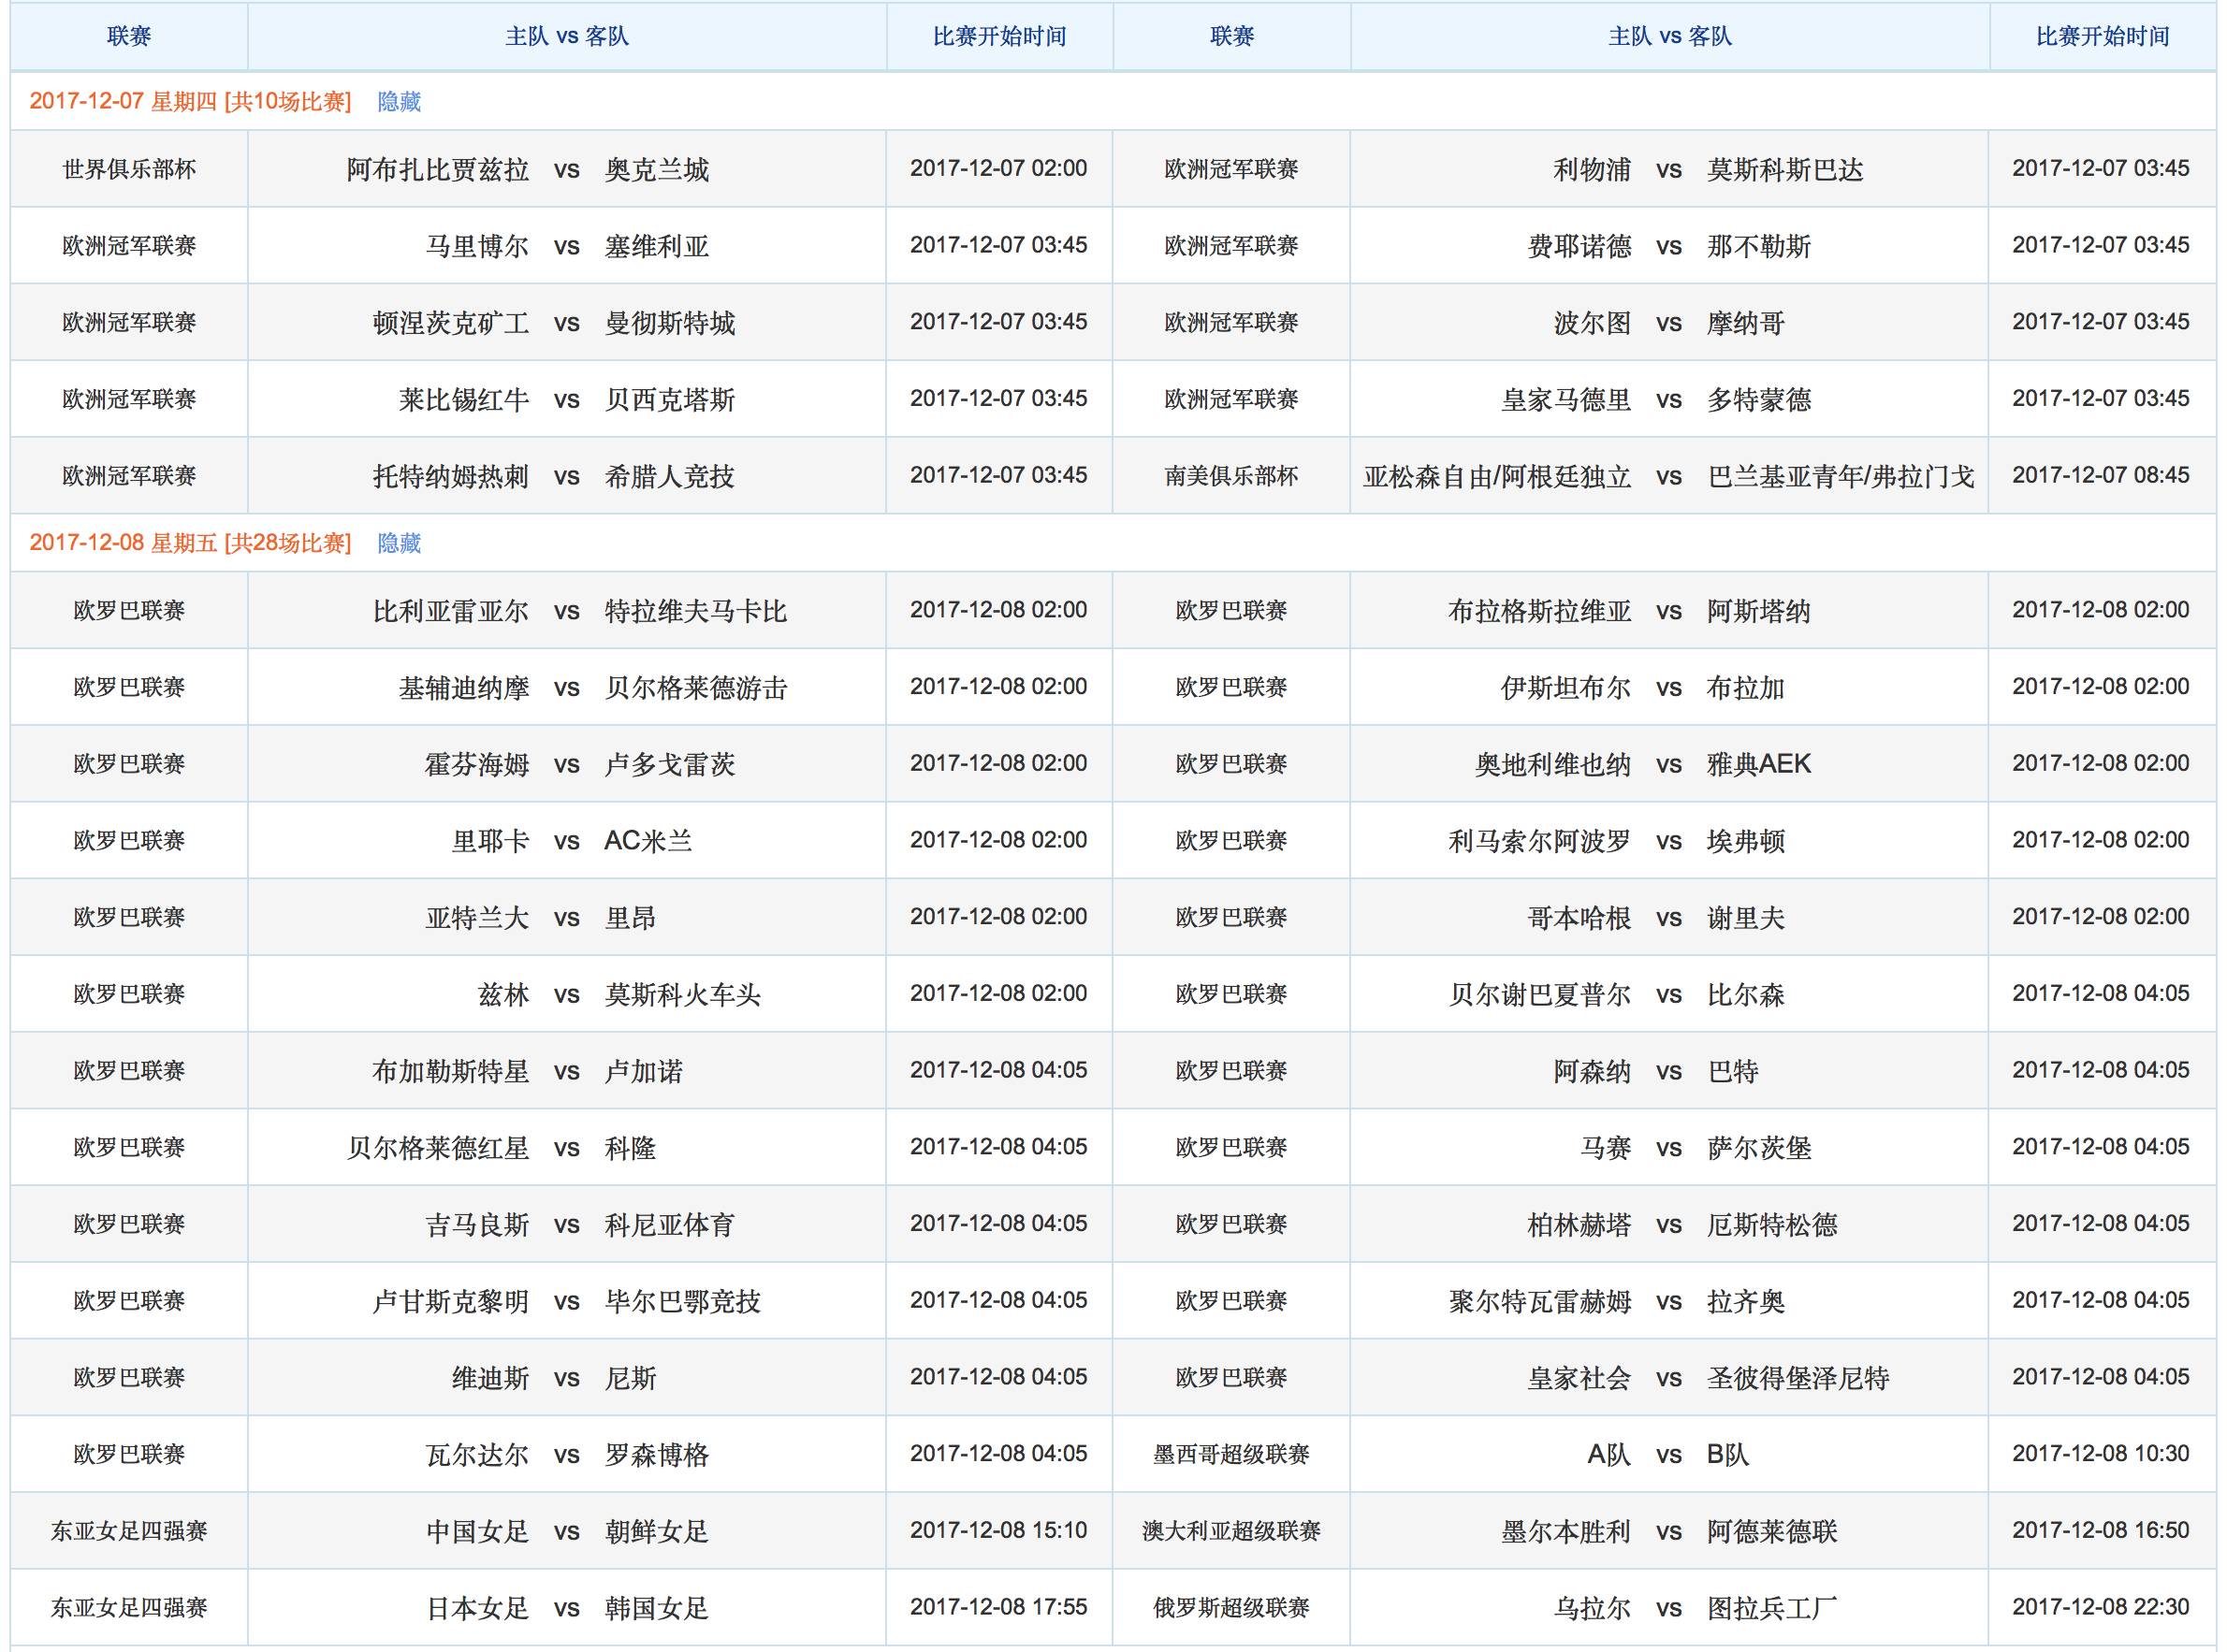Click away team 莫斯科火车头

(683, 995)
